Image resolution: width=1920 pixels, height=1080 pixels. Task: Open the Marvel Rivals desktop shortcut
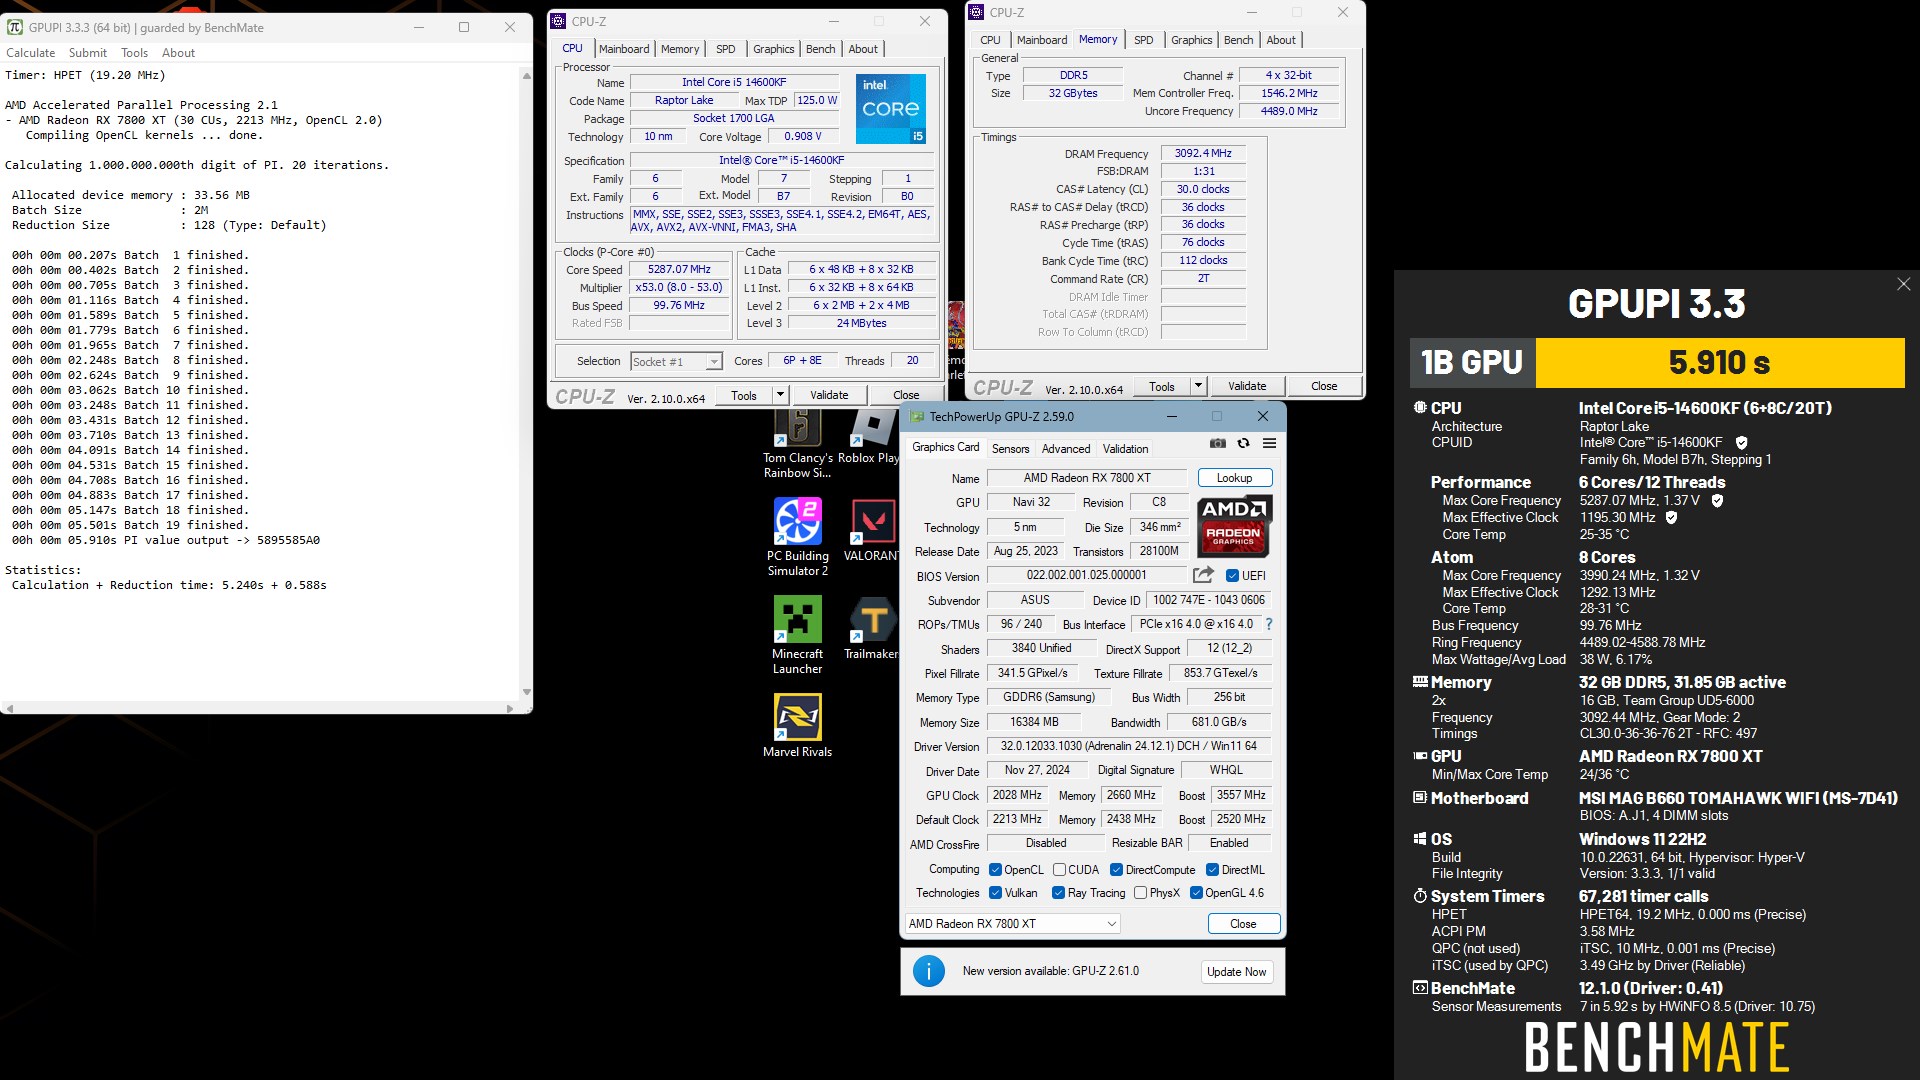coord(798,725)
